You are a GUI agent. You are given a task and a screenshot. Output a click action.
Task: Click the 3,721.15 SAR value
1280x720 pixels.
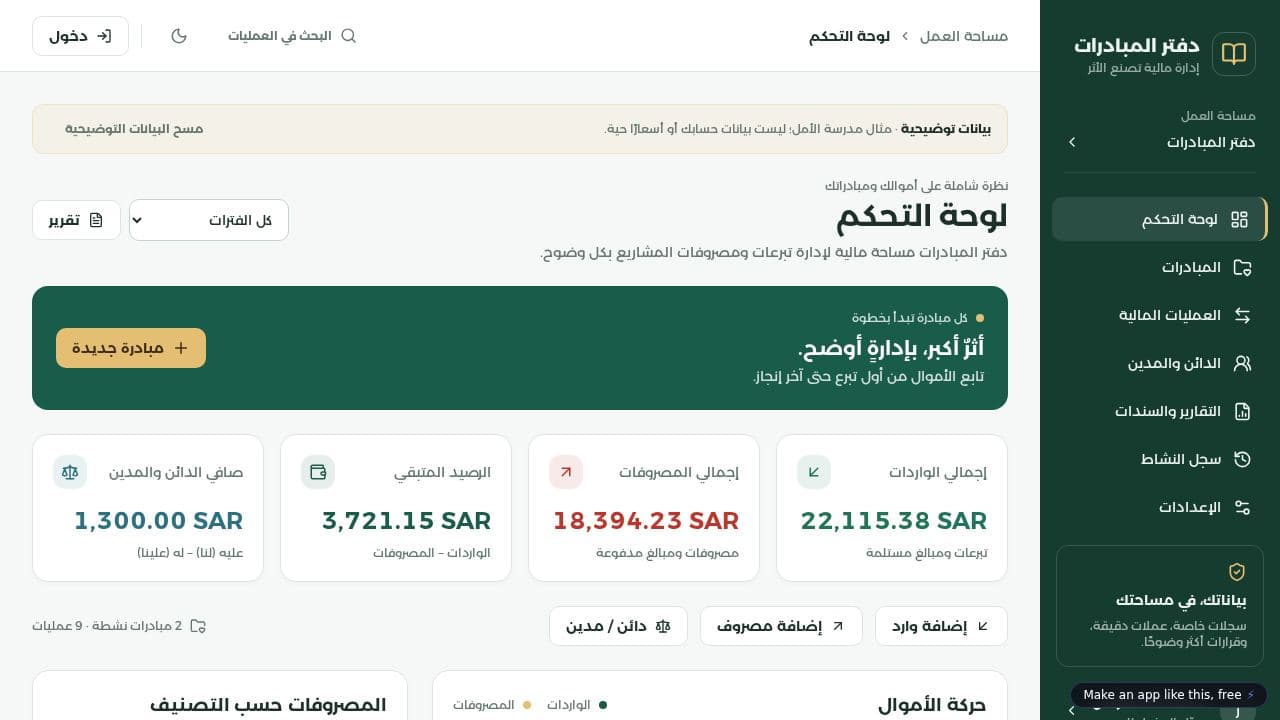[x=406, y=521]
